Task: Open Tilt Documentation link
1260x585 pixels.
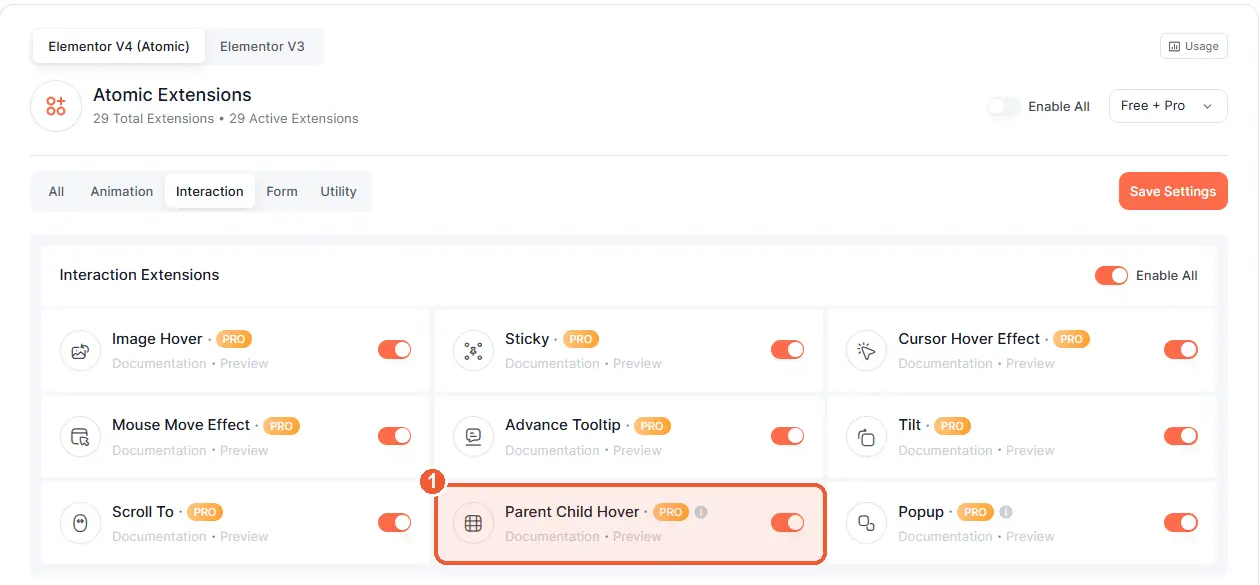Action: click(945, 450)
